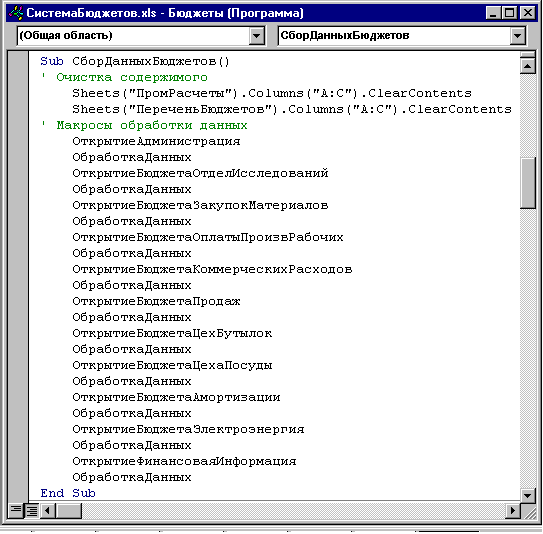543x534 pixels.
Task: Switch to Full Module View button
Action: [32, 510]
